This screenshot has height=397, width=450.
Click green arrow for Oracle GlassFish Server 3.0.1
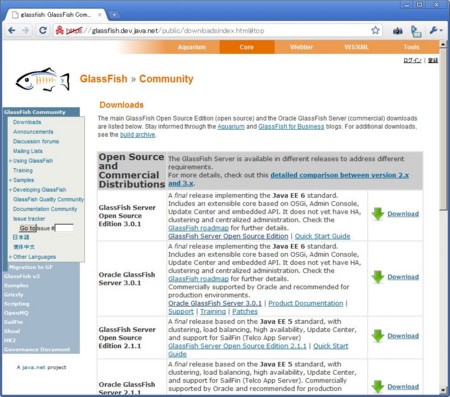(378, 277)
